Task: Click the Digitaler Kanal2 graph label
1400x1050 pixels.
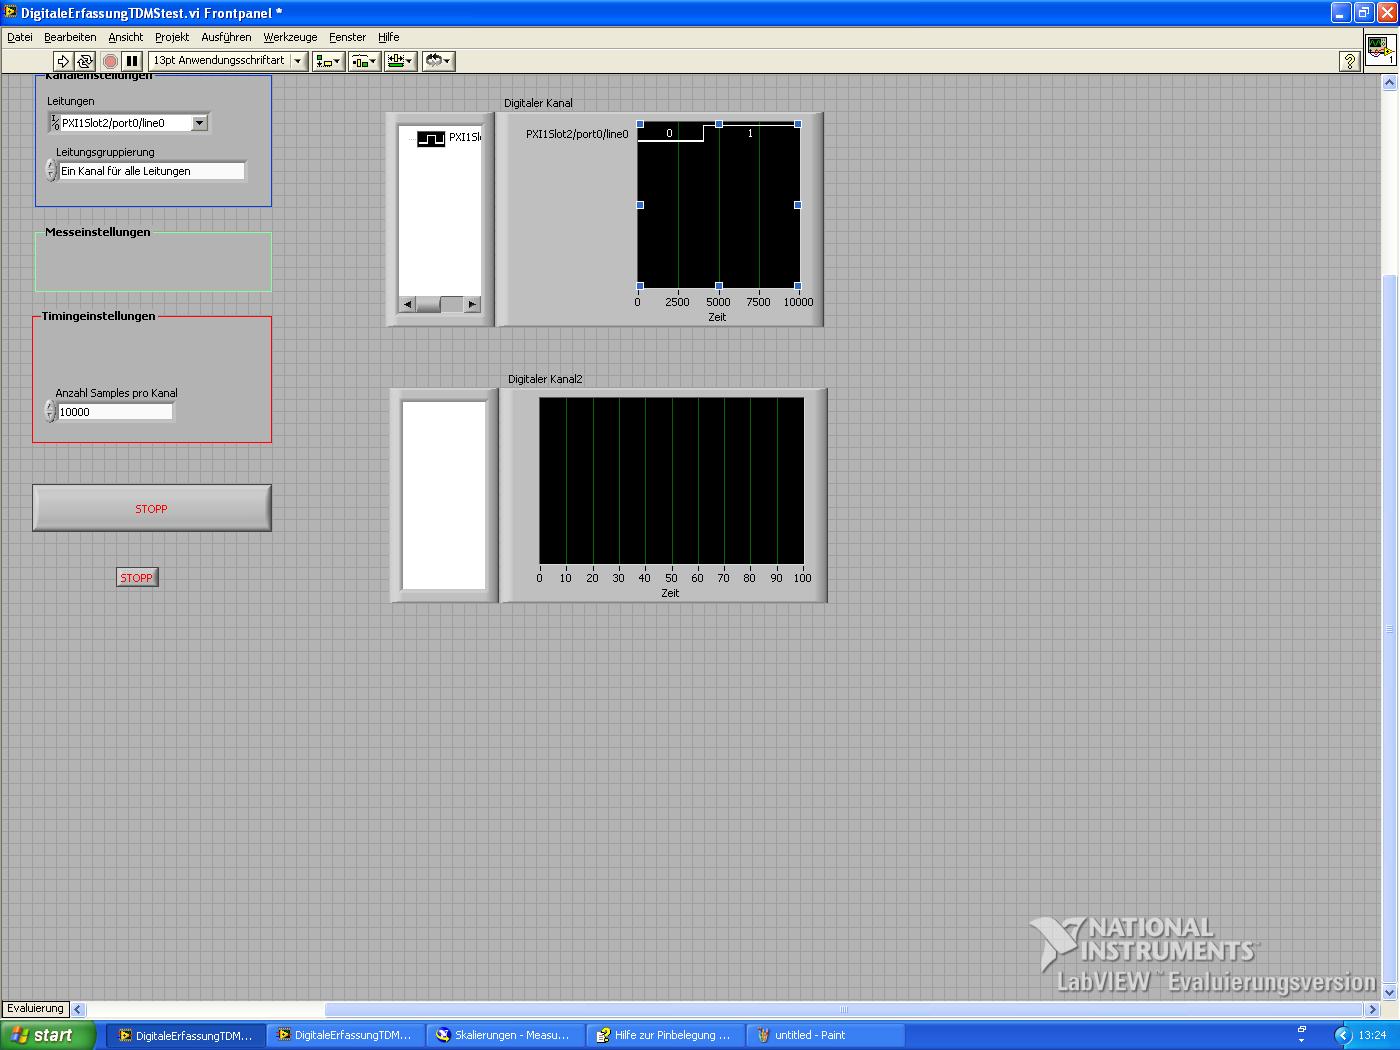Action: (x=545, y=379)
